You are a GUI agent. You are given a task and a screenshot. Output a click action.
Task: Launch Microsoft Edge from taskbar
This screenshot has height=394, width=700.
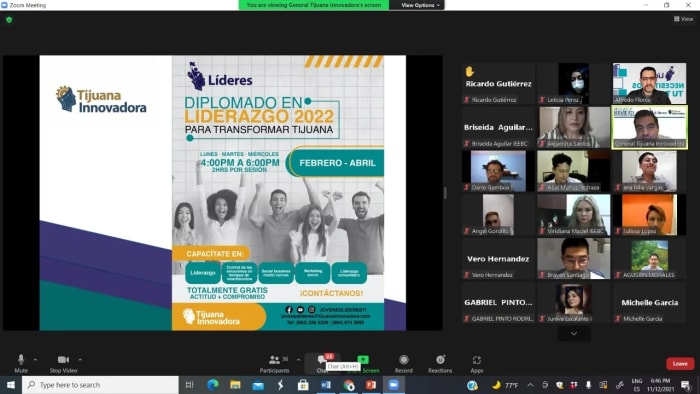(x=212, y=385)
